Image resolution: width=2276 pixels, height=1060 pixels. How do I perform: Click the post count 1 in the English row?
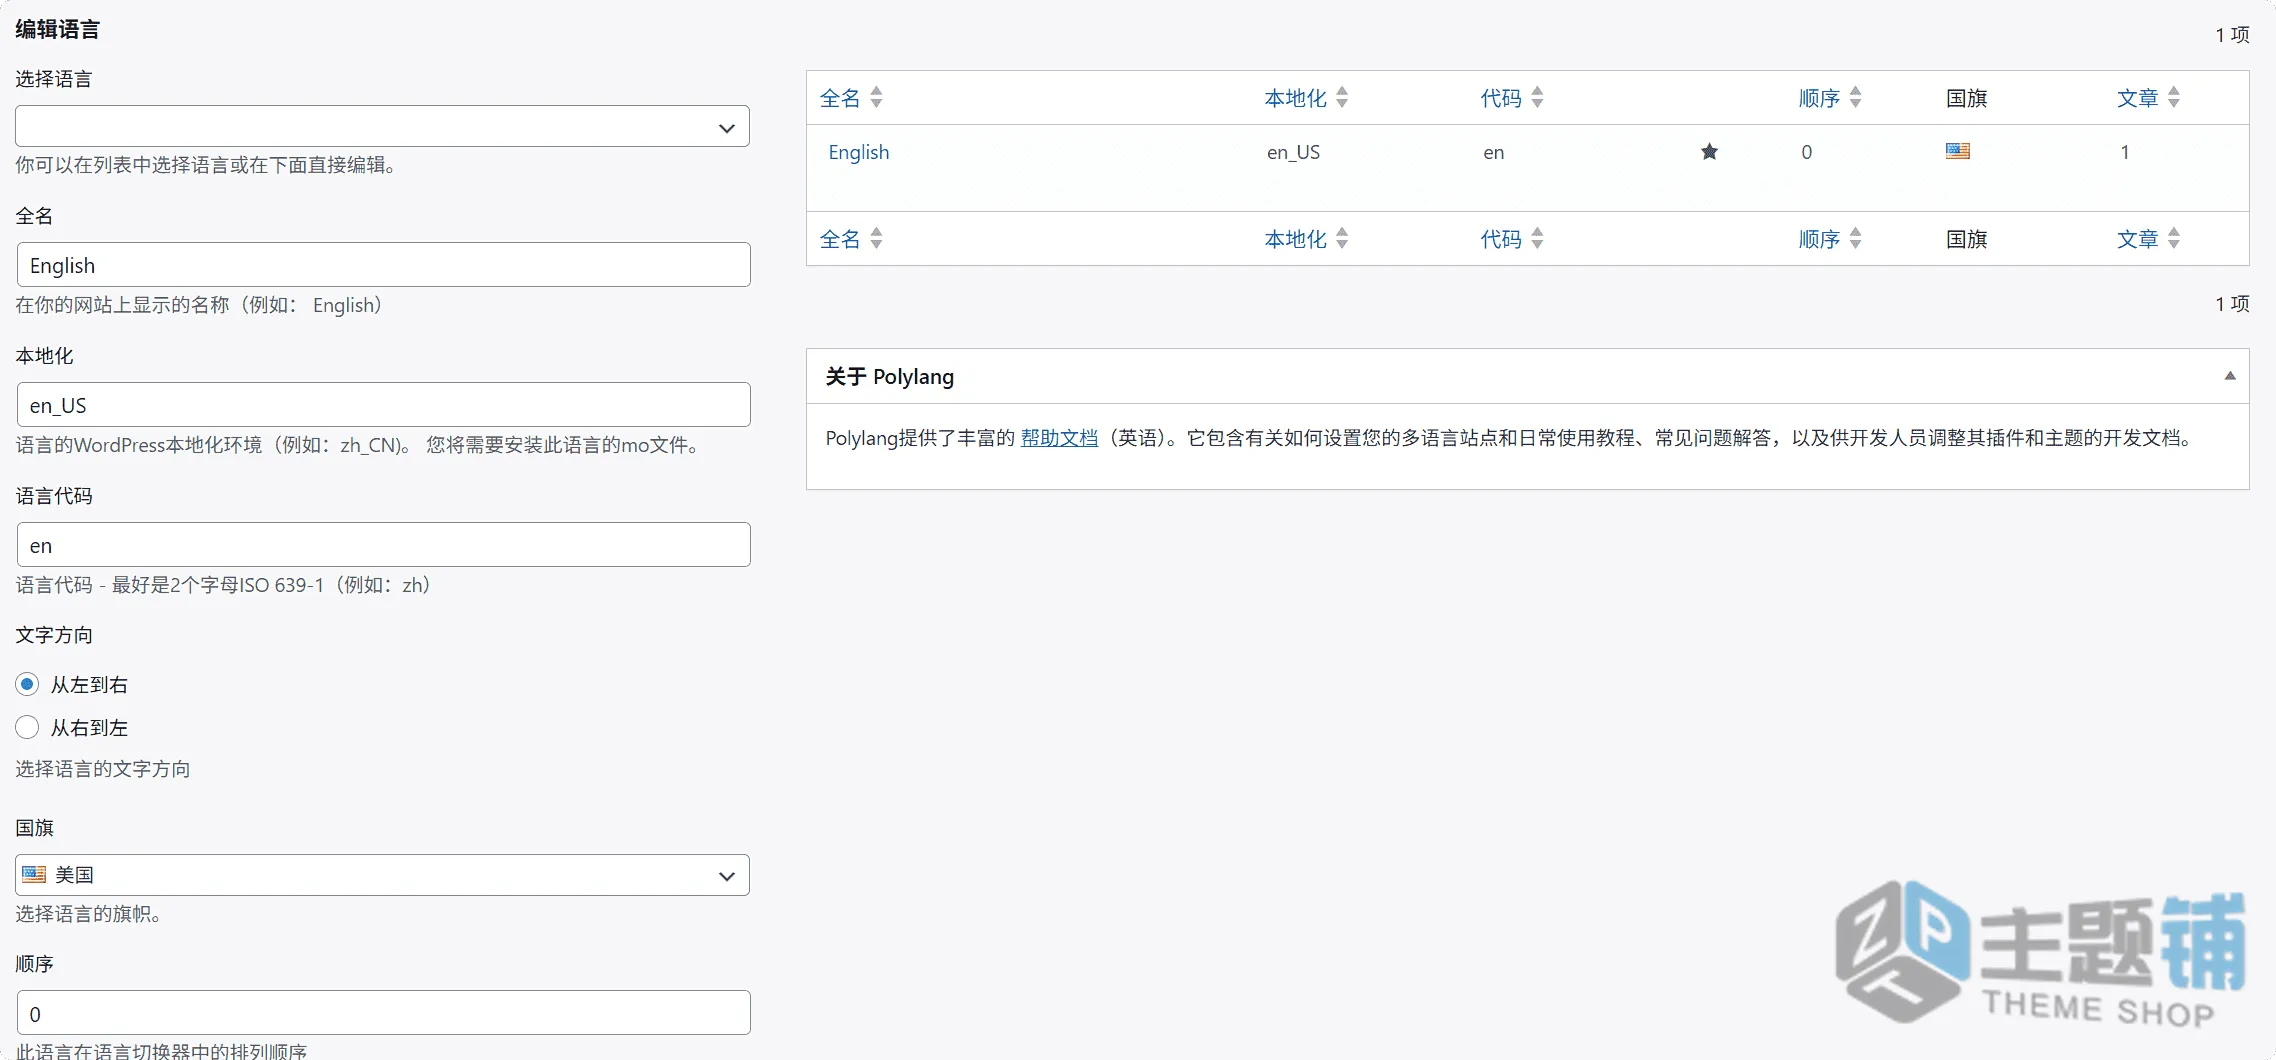(x=2125, y=152)
